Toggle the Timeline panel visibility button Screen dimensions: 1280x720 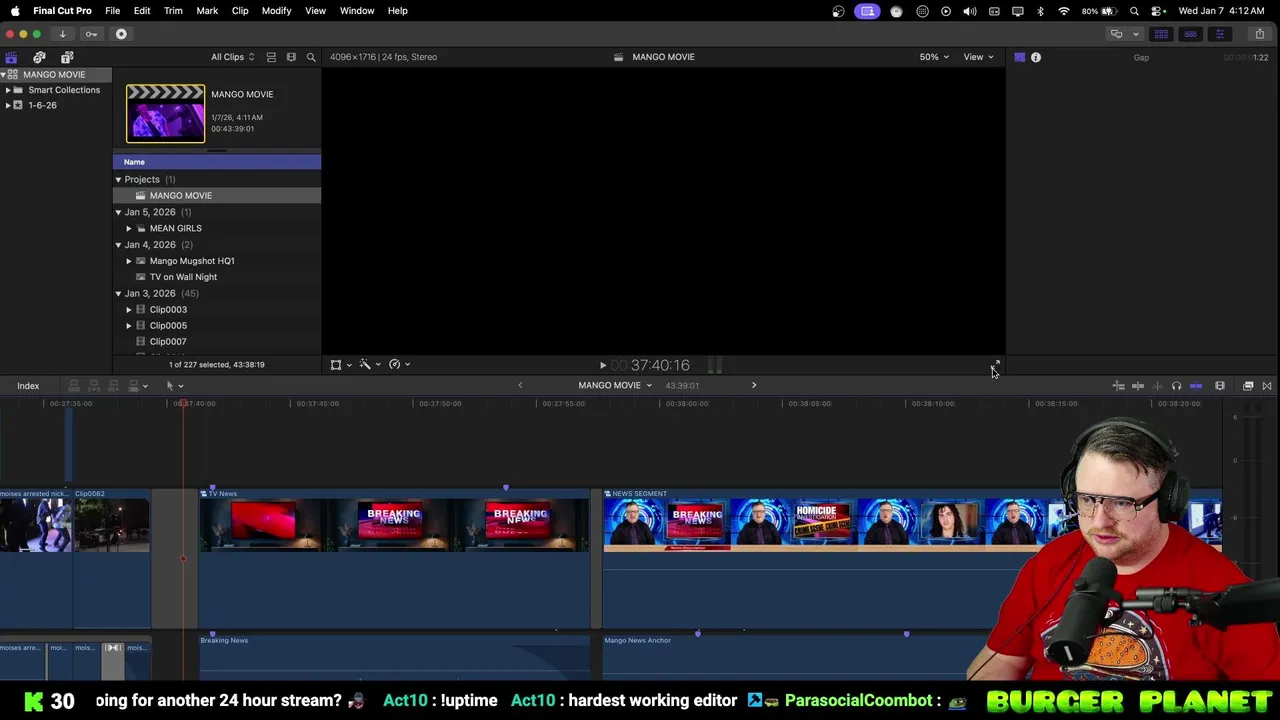click(1190, 34)
